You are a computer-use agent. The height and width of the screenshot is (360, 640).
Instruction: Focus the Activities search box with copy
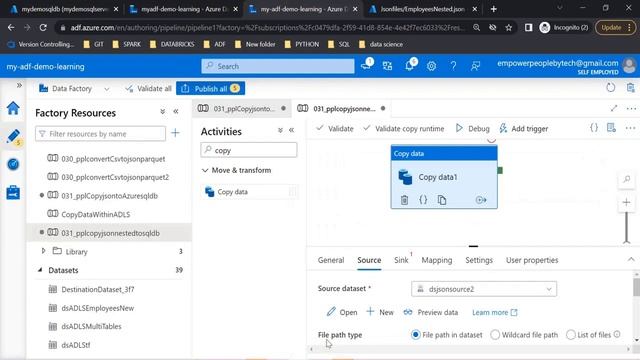point(249,150)
